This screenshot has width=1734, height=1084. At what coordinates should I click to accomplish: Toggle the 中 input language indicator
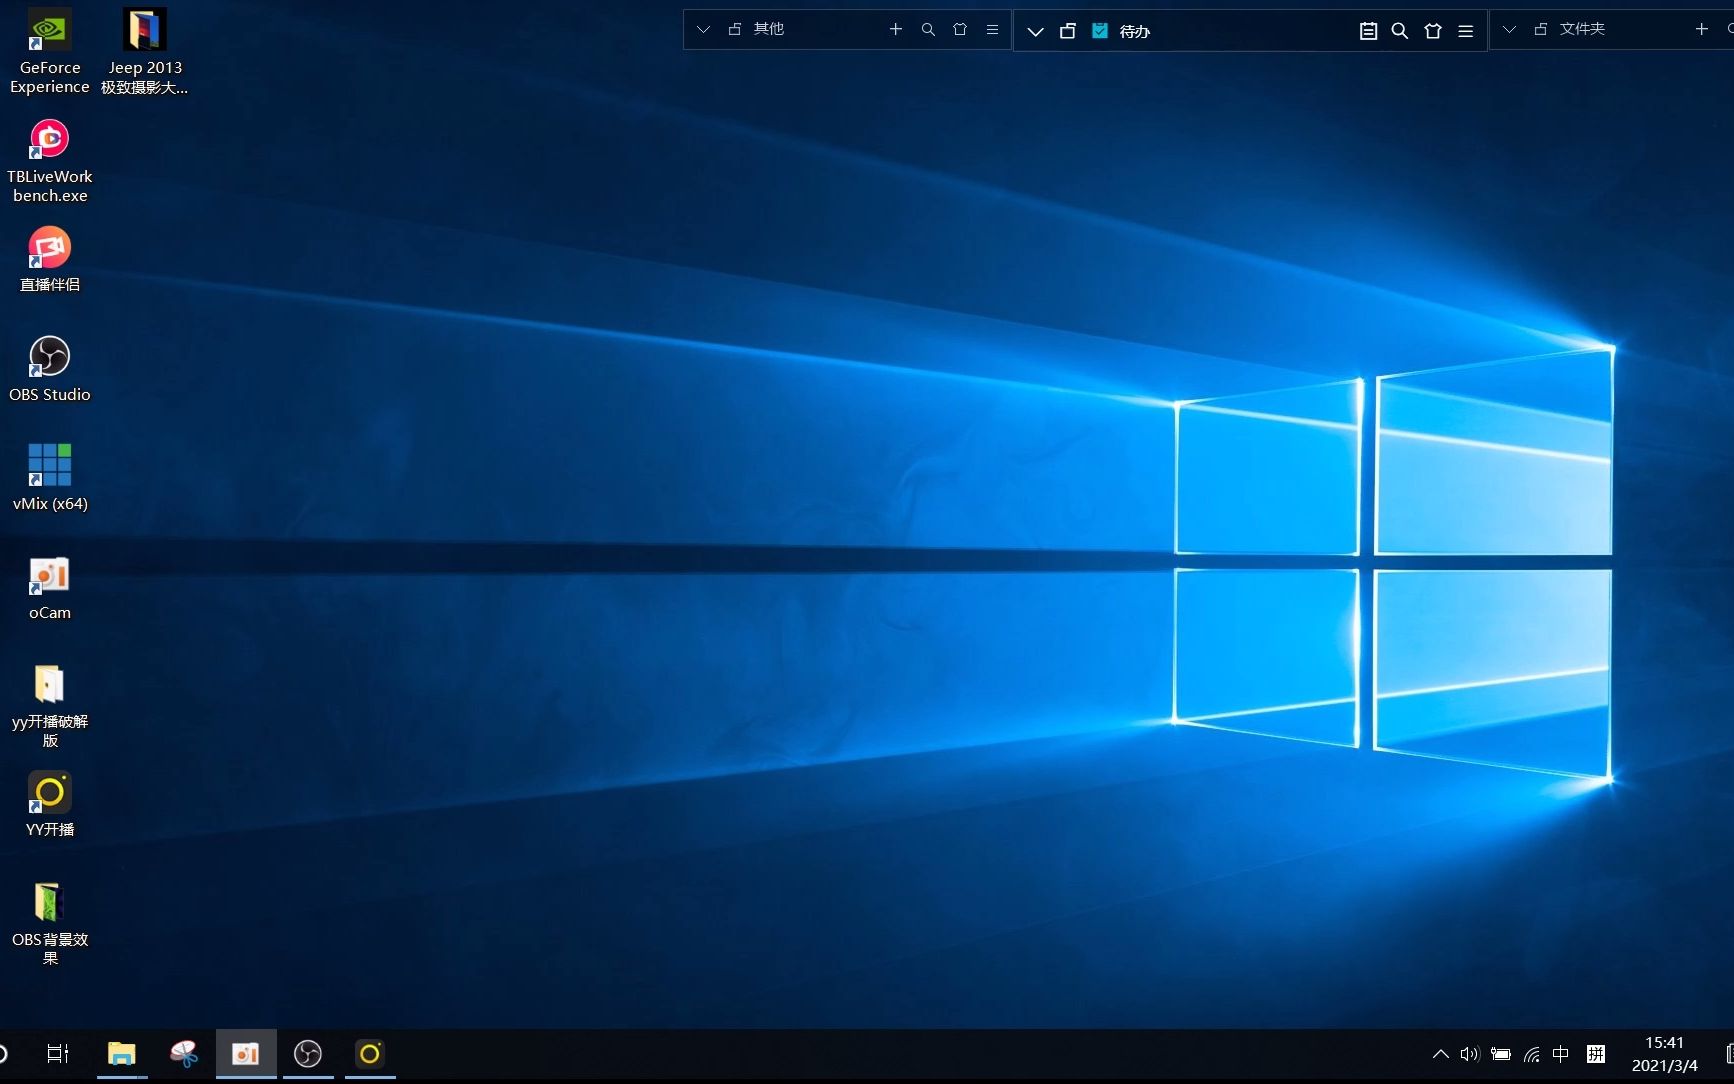coord(1561,1054)
